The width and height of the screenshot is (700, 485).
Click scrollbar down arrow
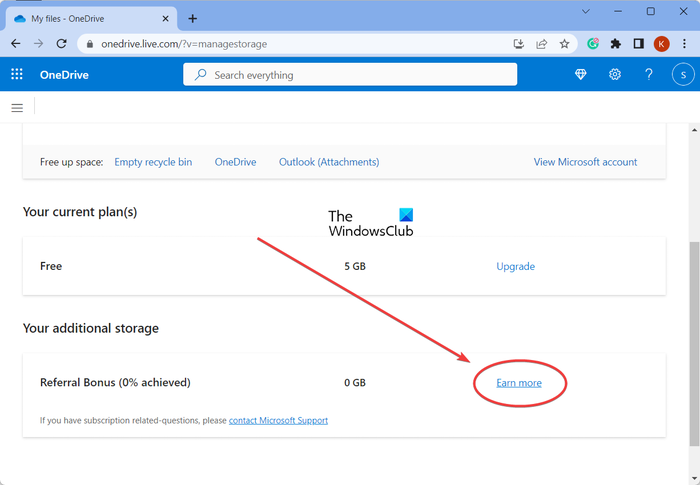click(x=694, y=479)
